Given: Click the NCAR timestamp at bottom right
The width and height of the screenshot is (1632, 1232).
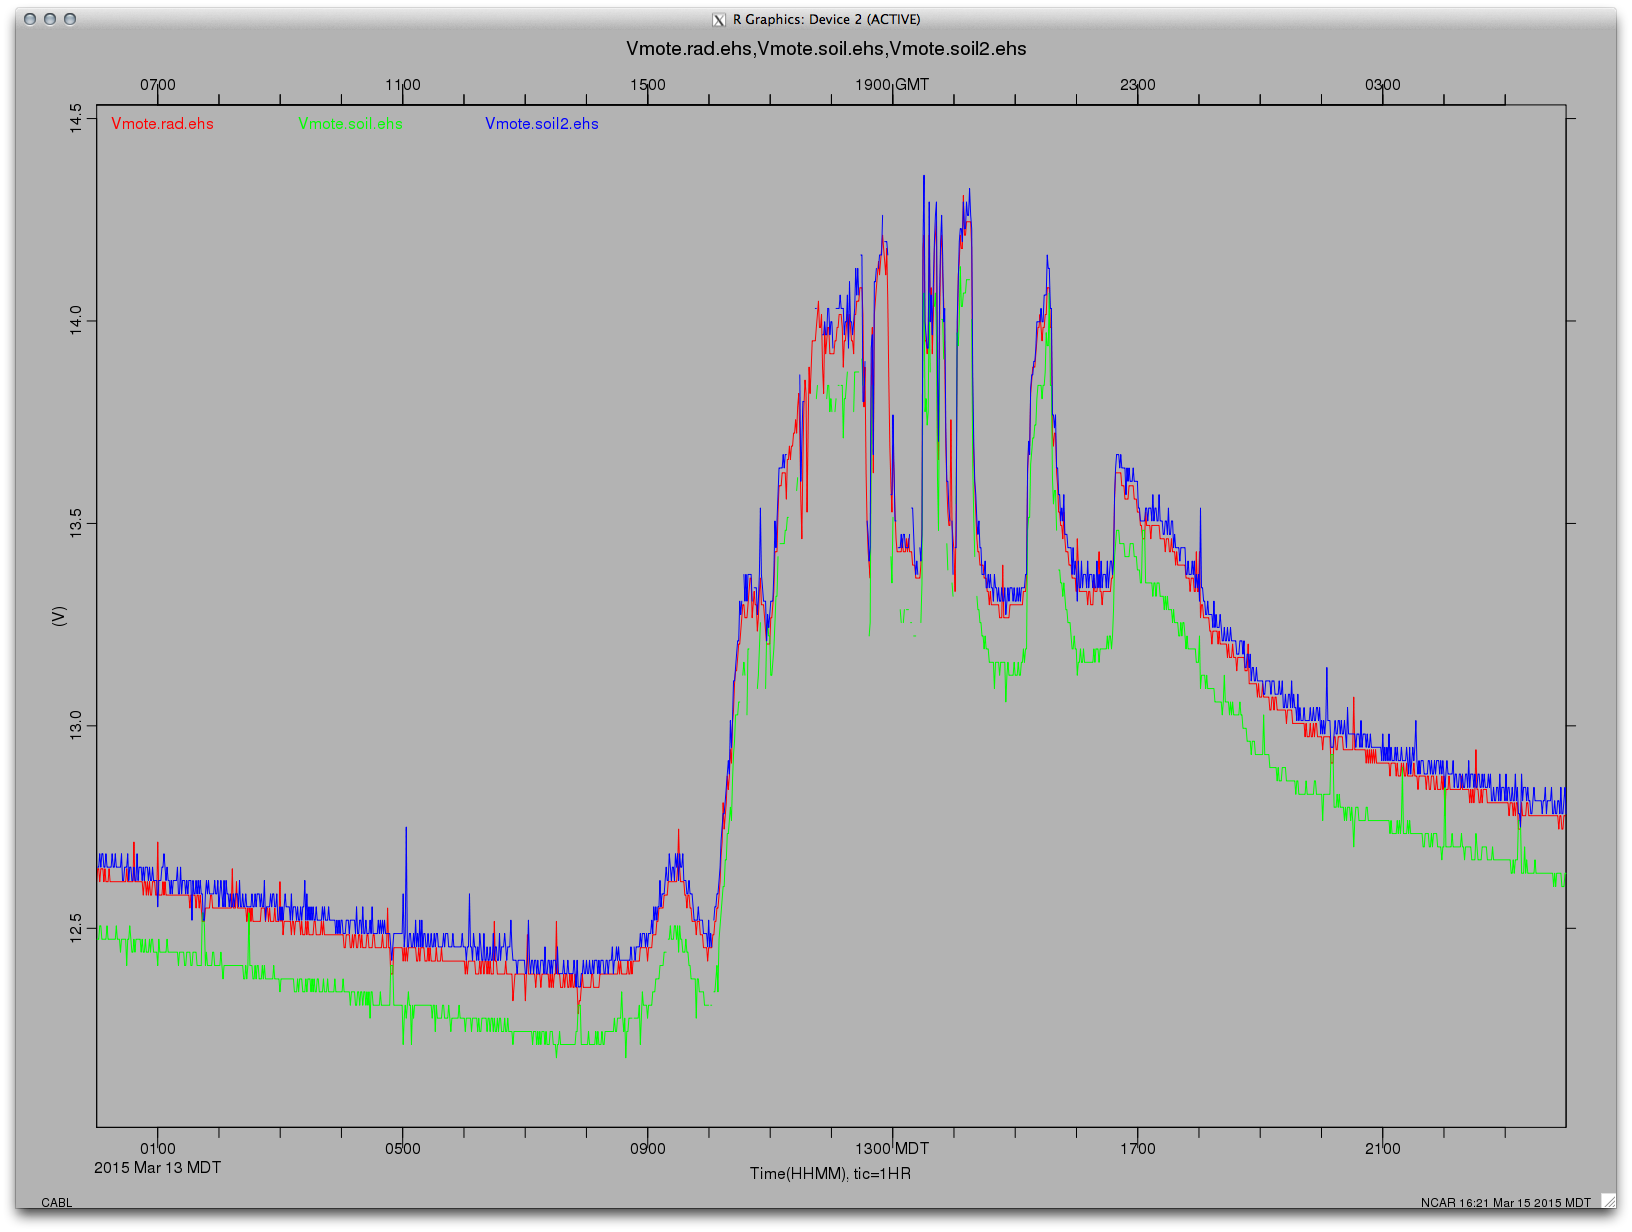Looking at the screenshot, I should click(1505, 1202).
